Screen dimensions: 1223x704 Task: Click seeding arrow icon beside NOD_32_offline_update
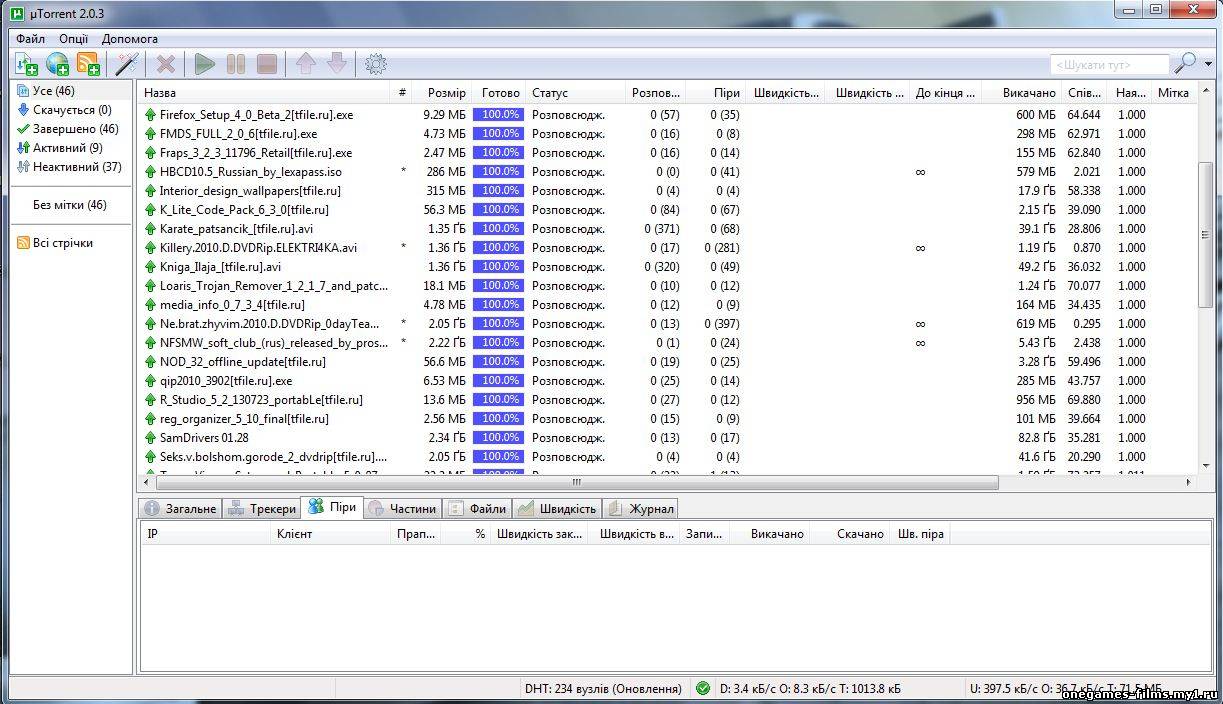tap(151, 362)
